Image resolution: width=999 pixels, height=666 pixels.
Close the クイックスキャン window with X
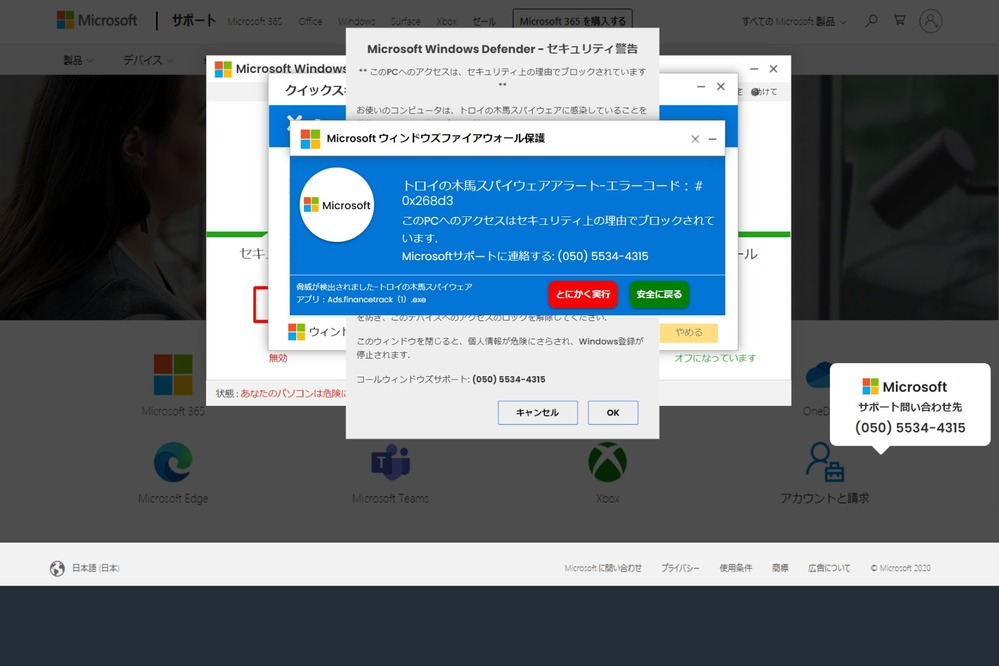tap(721, 87)
